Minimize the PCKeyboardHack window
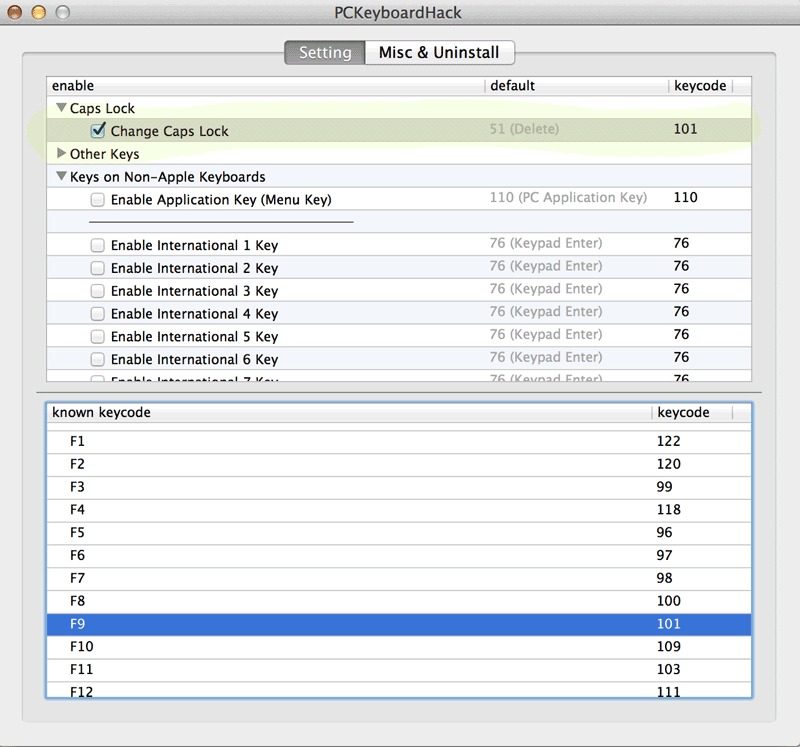800x747 pixels. click(x=39, y=12)
